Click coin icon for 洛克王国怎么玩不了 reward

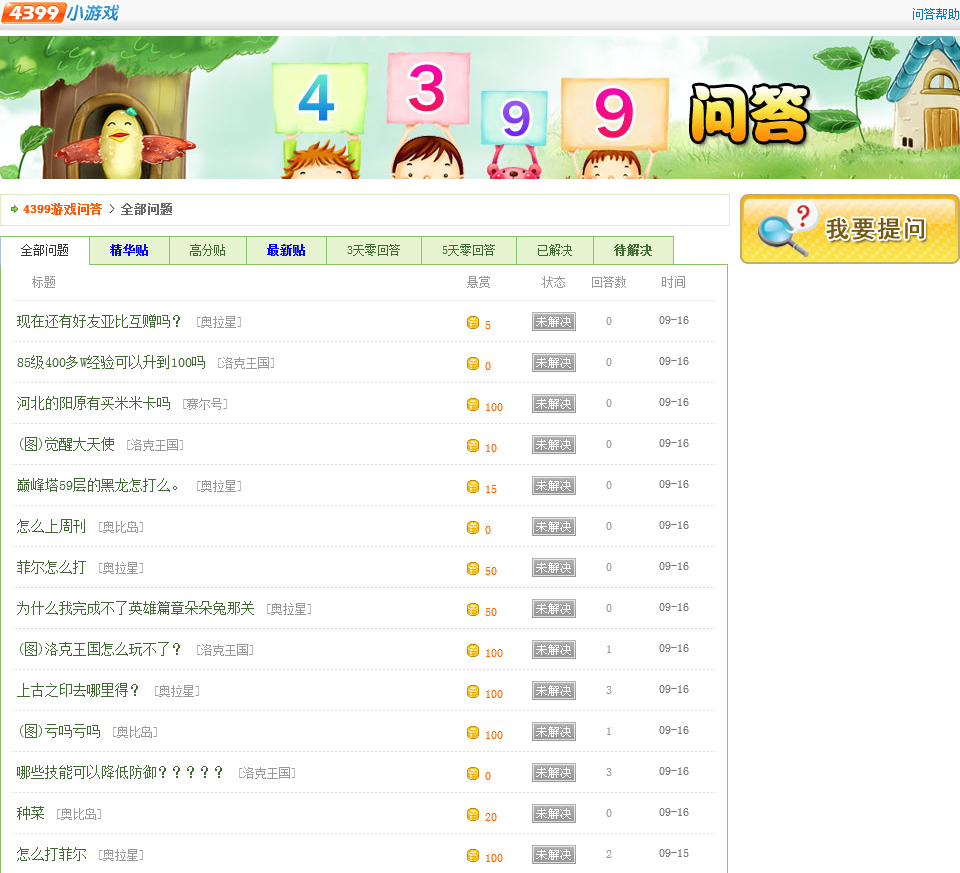tap(473, 650)
